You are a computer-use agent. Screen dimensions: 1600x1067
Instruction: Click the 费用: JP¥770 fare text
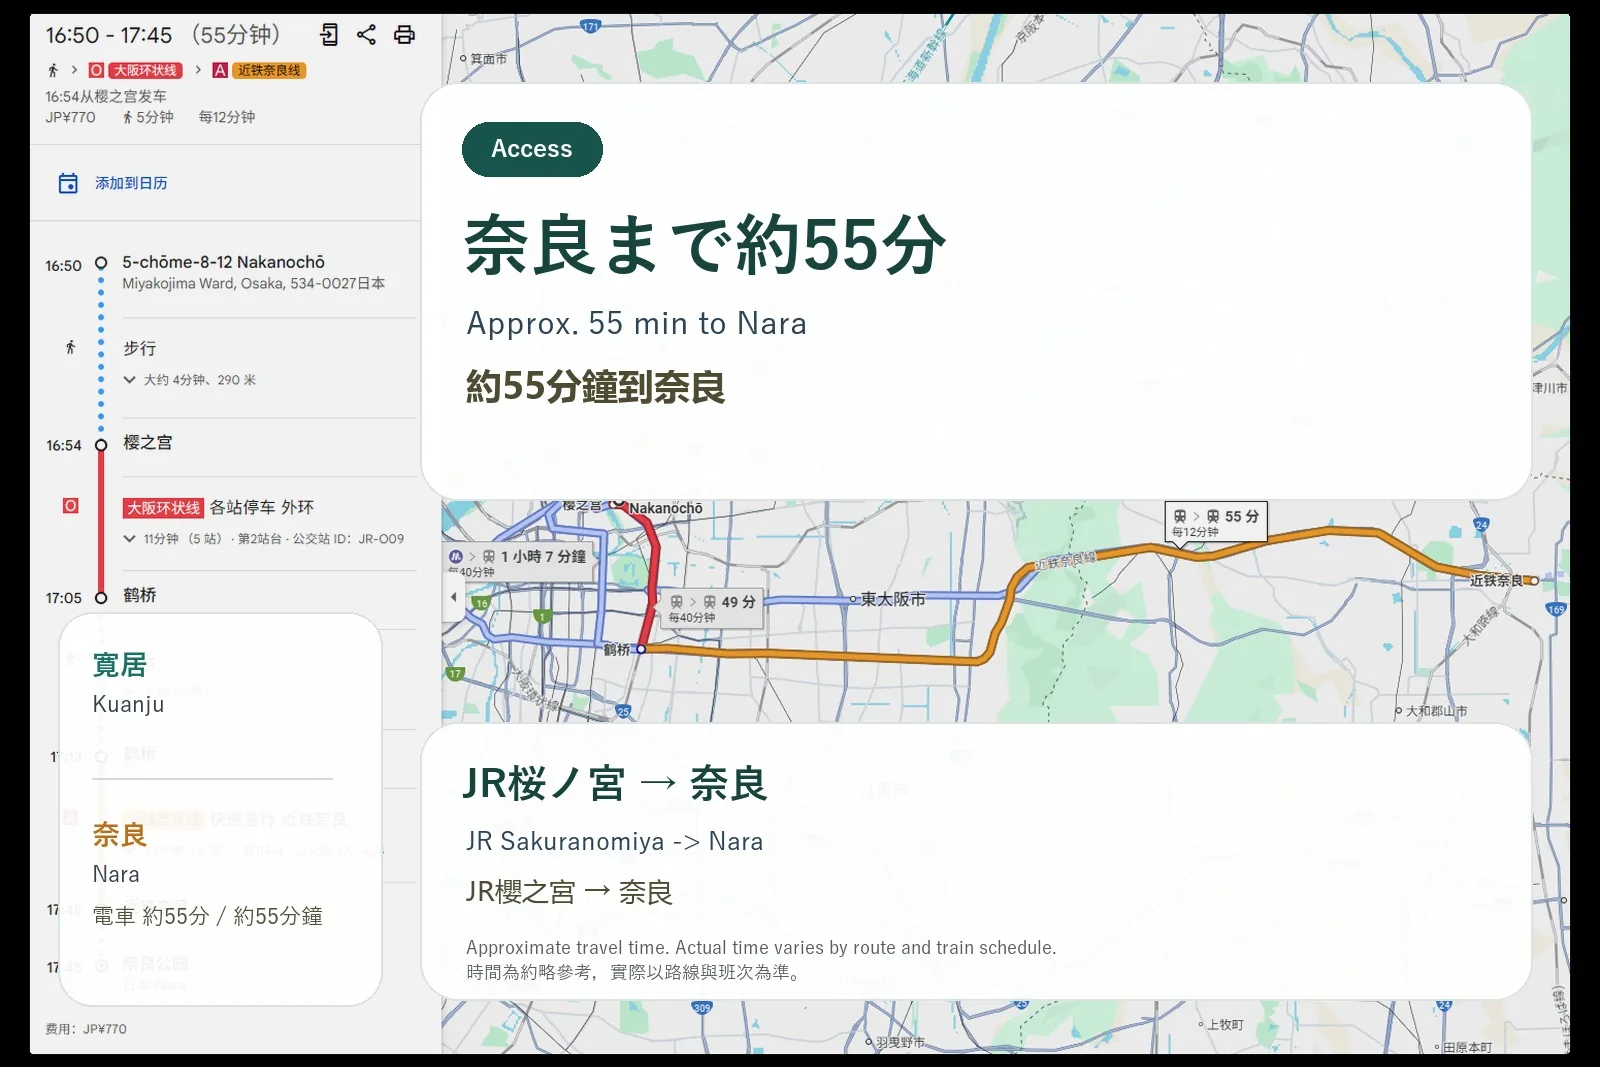pyautogui.click(x=86, y=1029)
